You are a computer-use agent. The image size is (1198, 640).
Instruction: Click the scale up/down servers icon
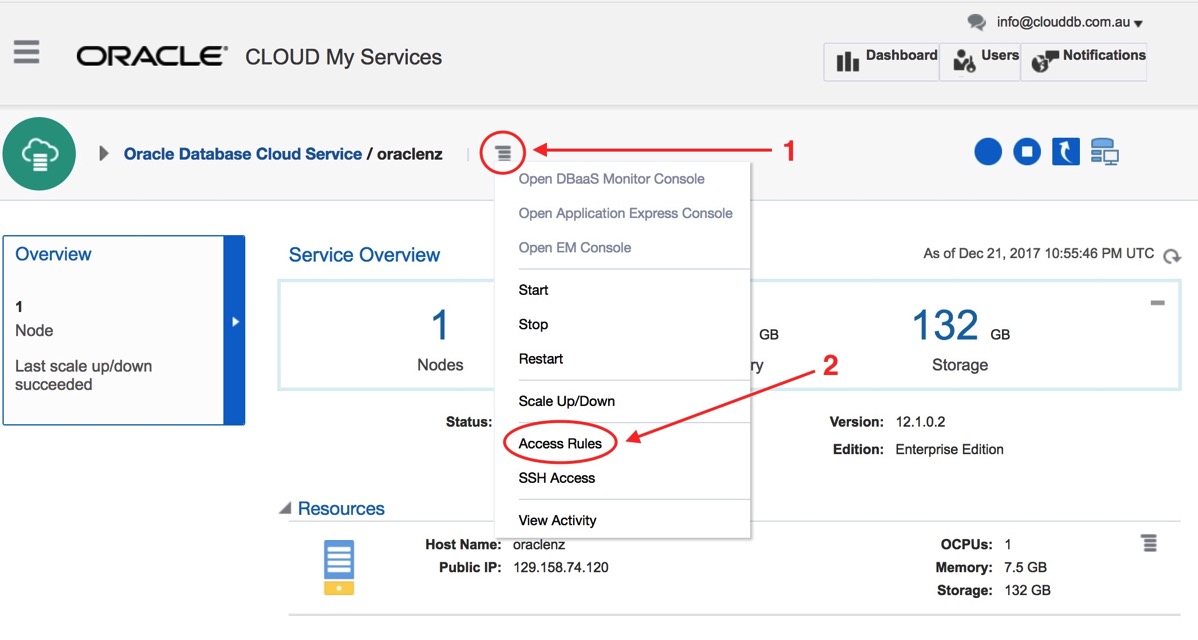[1105, 152]
